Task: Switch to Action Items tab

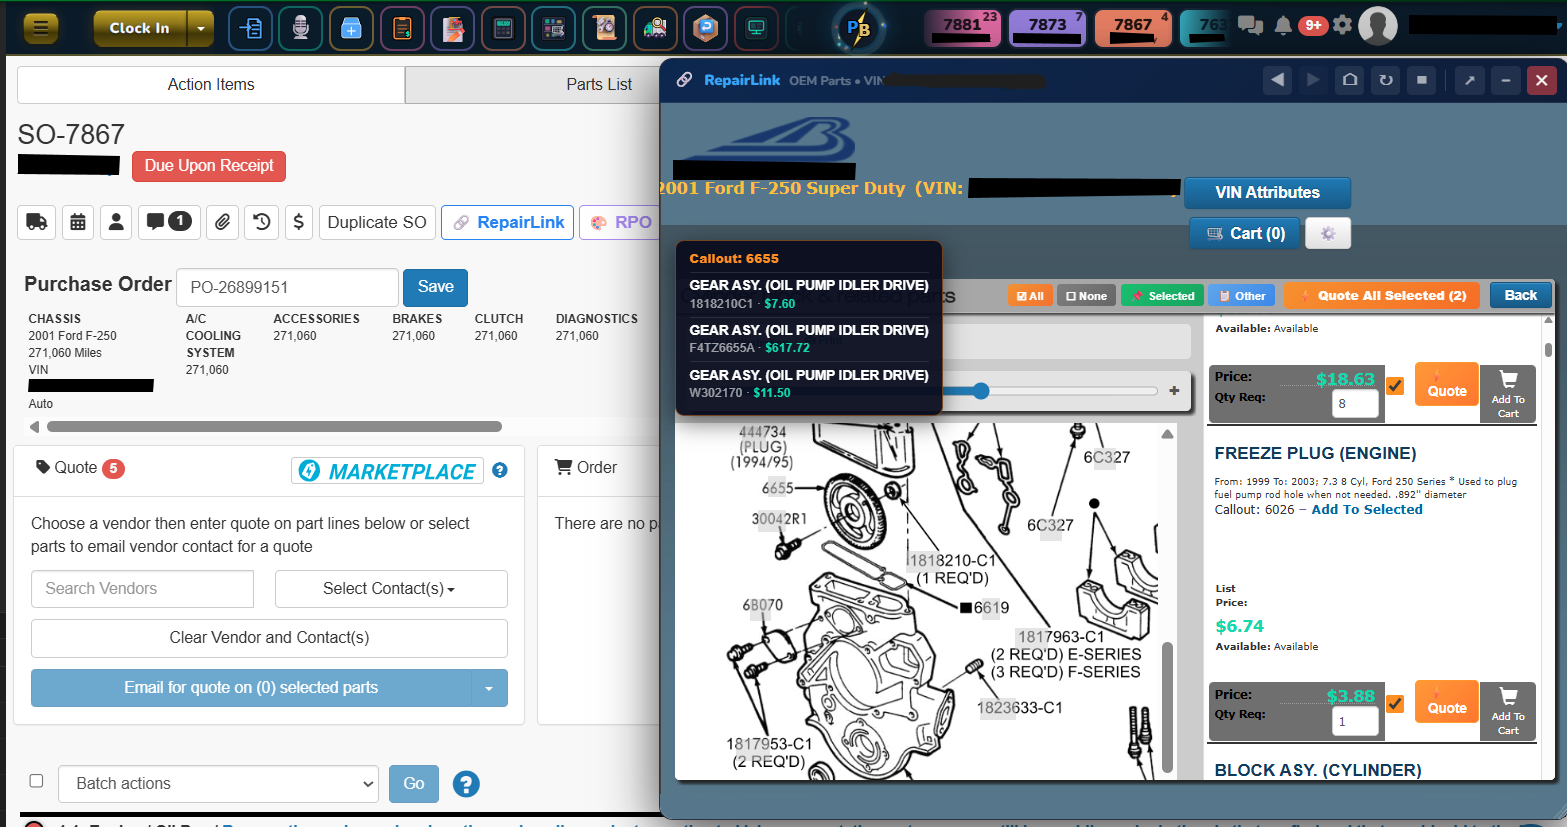Action: click(x=211, y=85)
